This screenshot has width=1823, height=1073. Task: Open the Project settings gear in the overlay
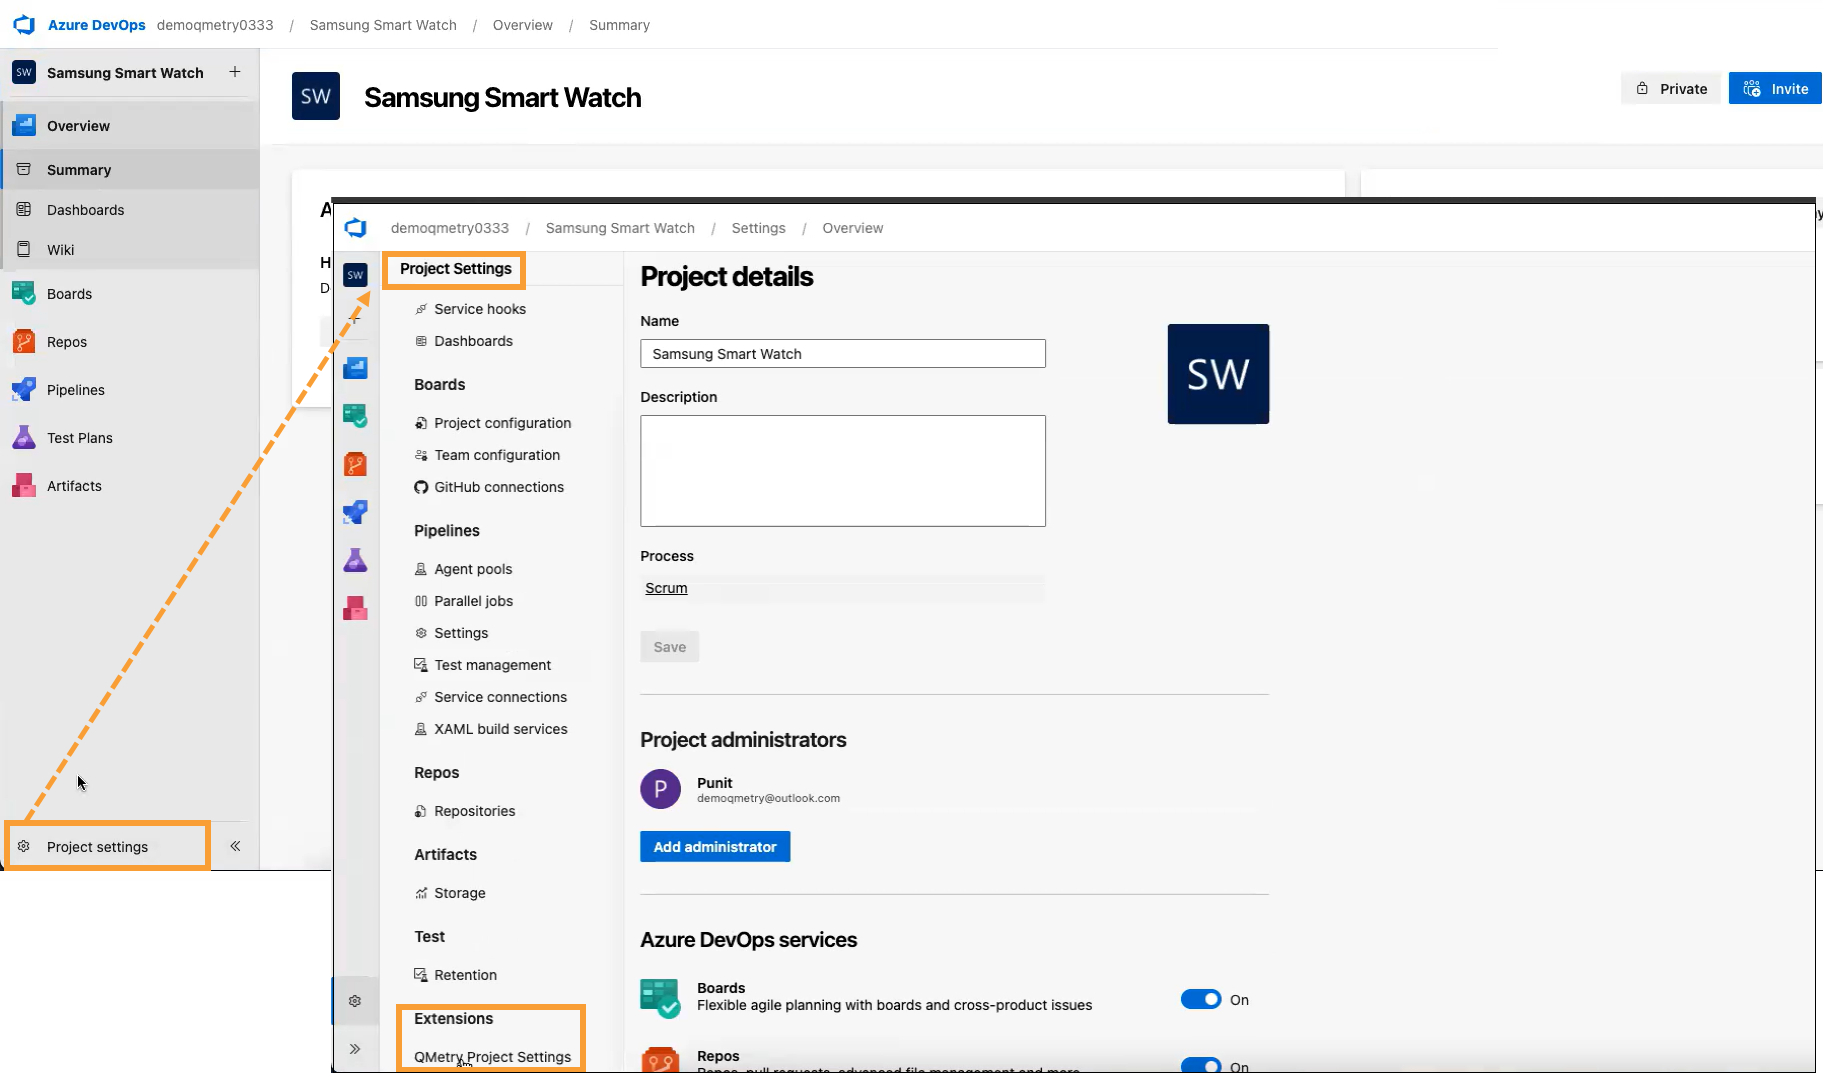pos(355,1000)
